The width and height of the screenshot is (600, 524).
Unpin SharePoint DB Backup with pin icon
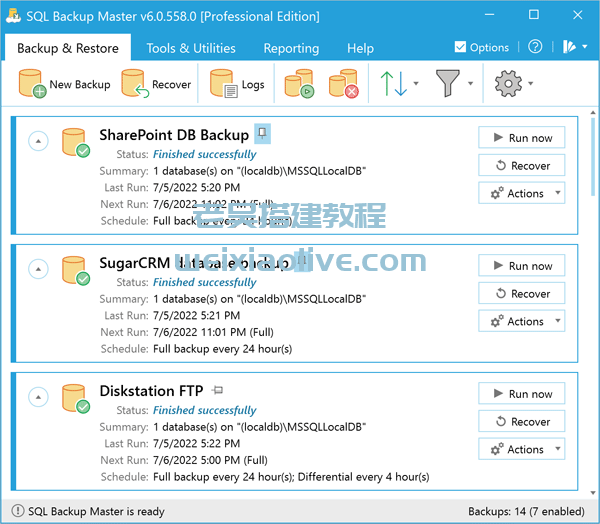click(x=262, y=134)
